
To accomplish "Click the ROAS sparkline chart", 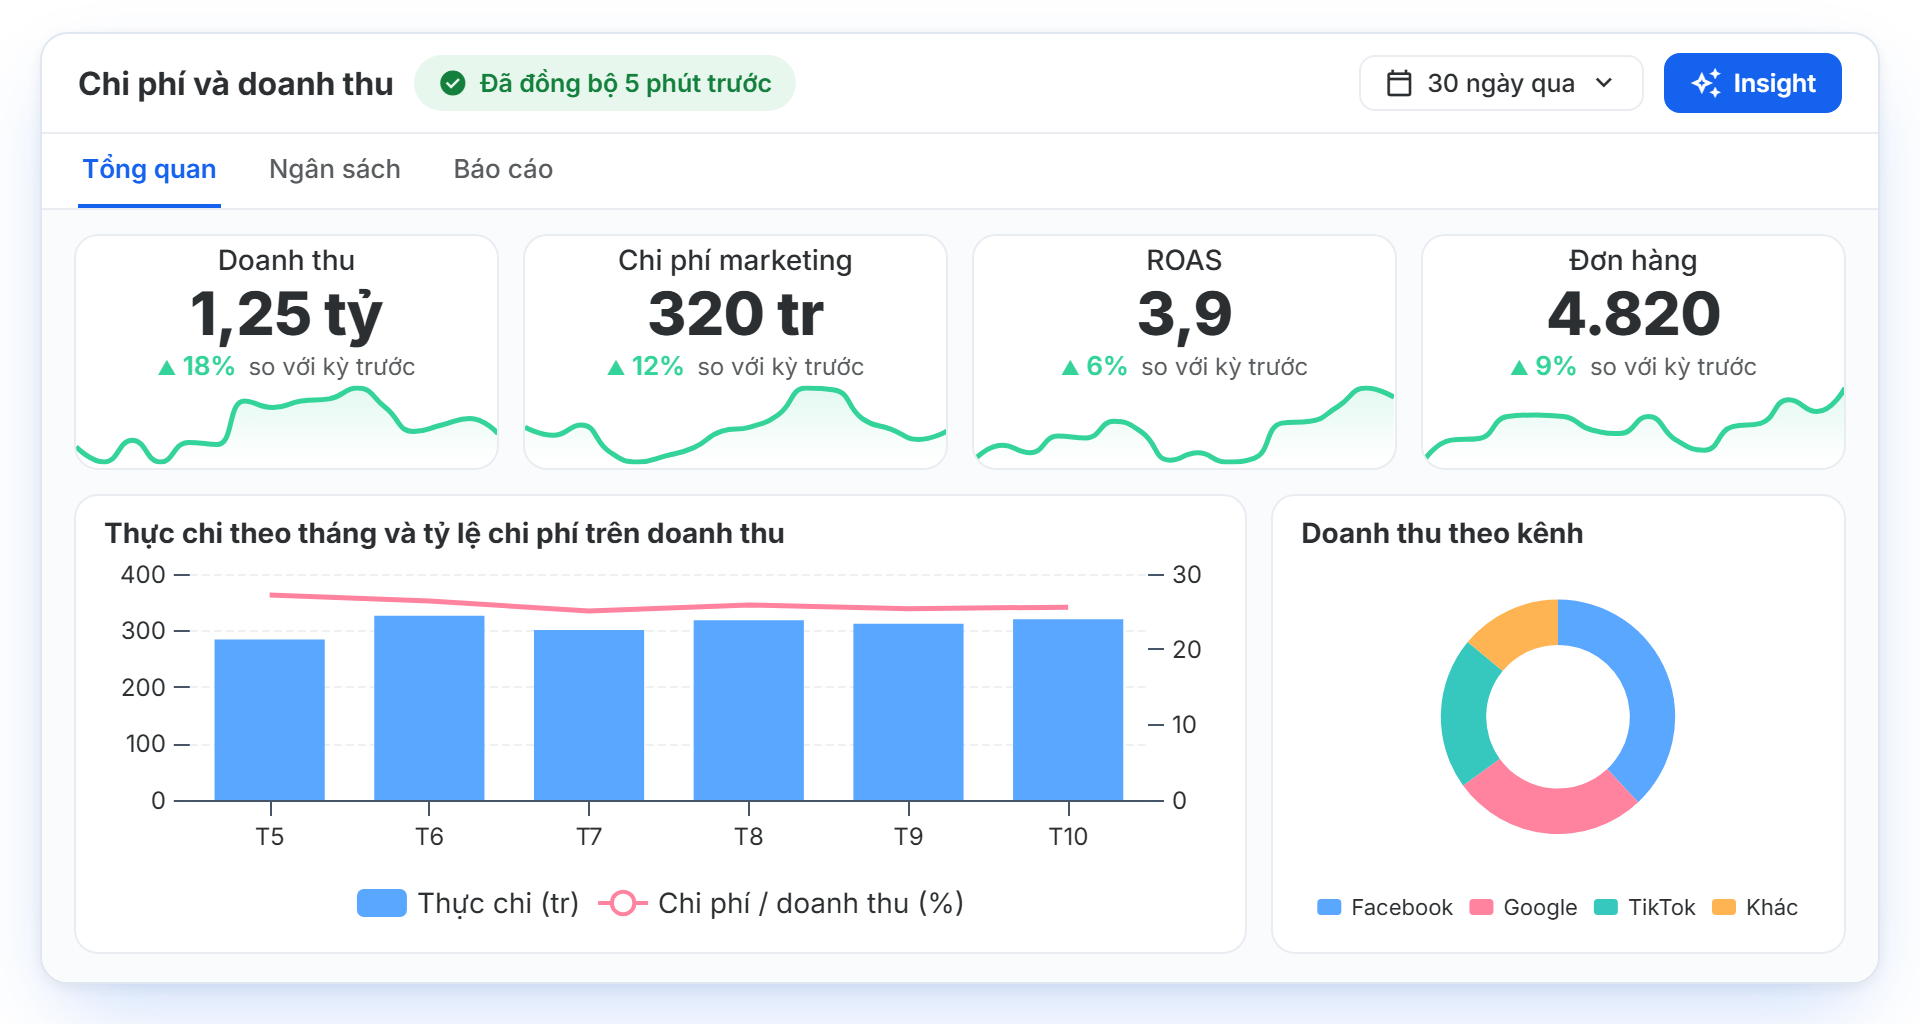I will 1185,428.
